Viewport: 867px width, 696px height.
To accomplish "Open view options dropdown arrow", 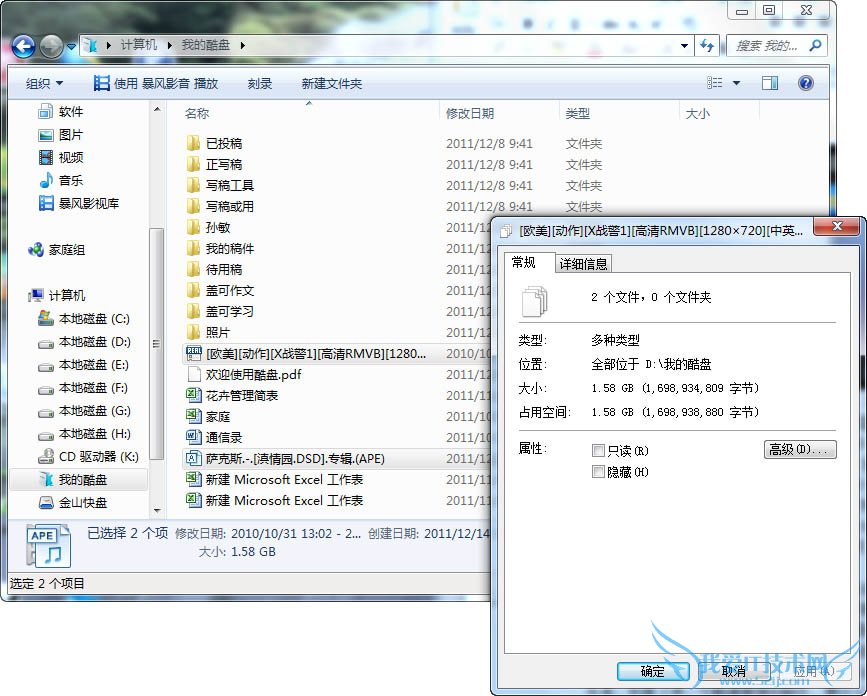I will coord(737,83).
